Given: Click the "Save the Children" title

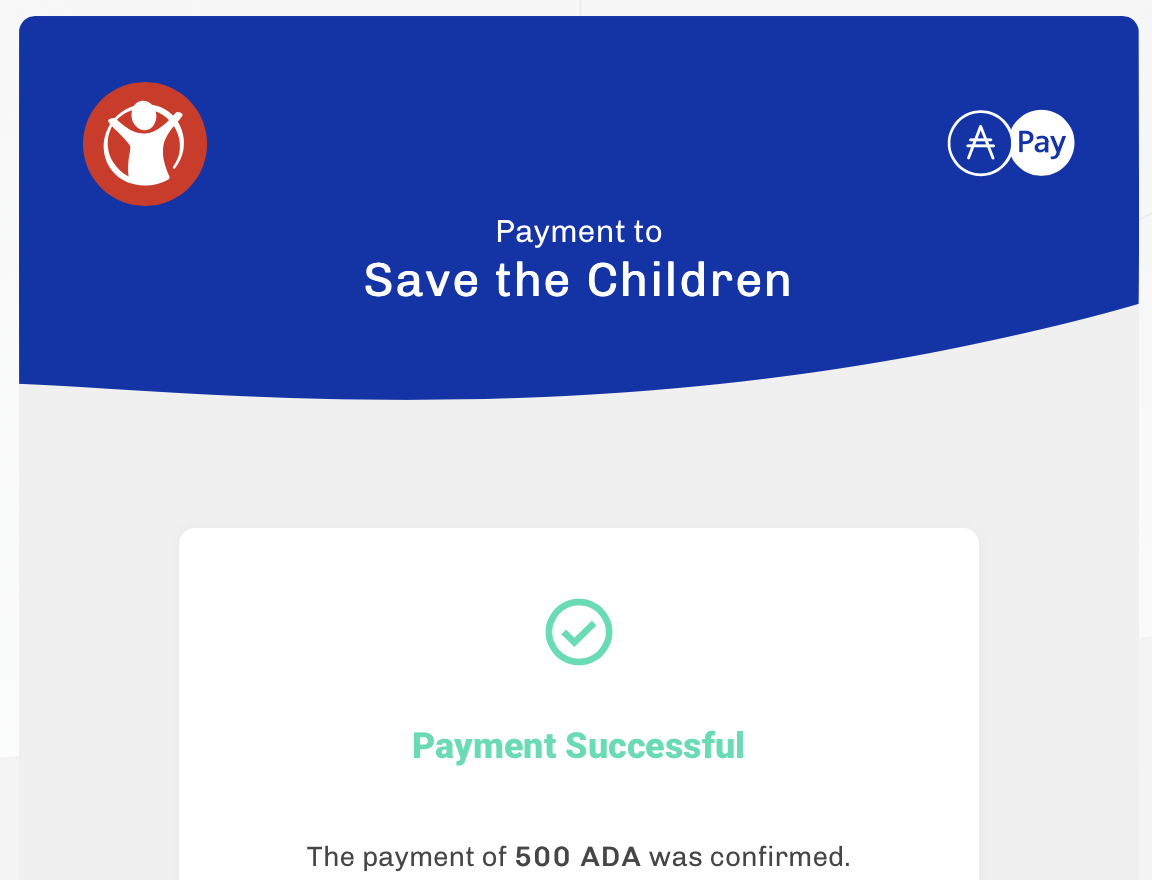Looking at the screenshot, I should coord(578,280).
